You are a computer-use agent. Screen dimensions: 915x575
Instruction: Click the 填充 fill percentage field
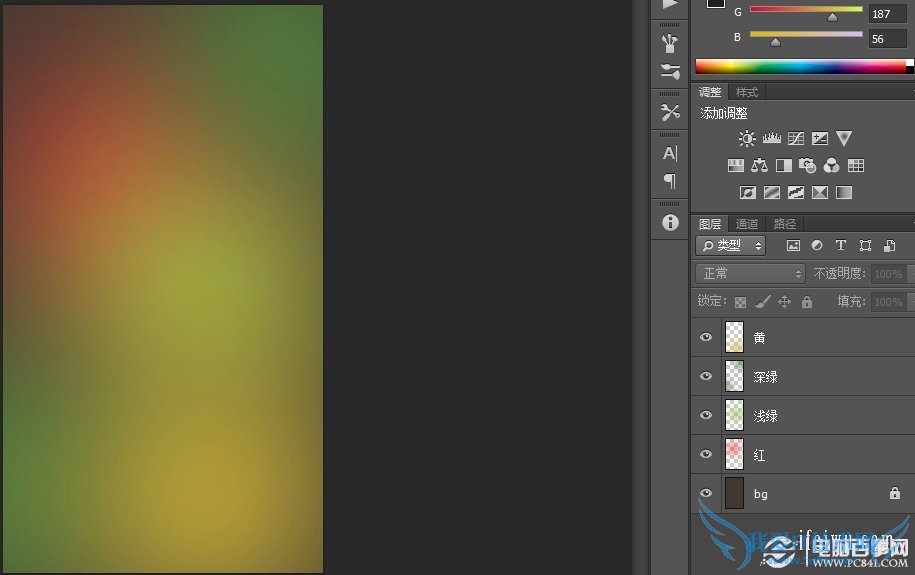888,302
